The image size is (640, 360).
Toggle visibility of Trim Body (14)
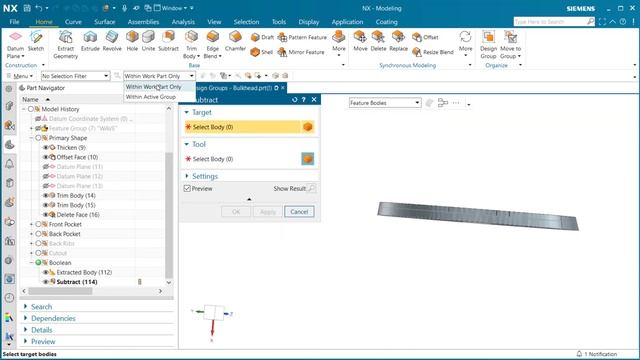click(46, 196)
